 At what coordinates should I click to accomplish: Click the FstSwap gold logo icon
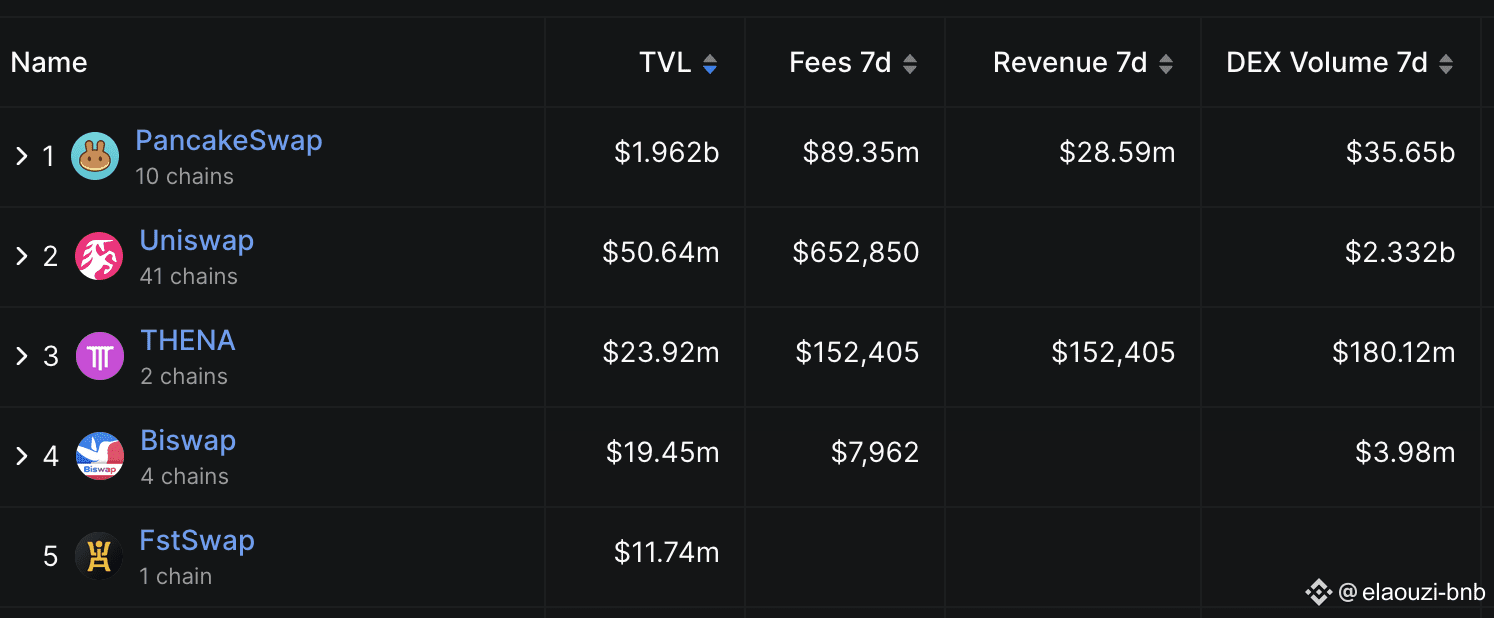pyautogui.click(x=99, y=556)
